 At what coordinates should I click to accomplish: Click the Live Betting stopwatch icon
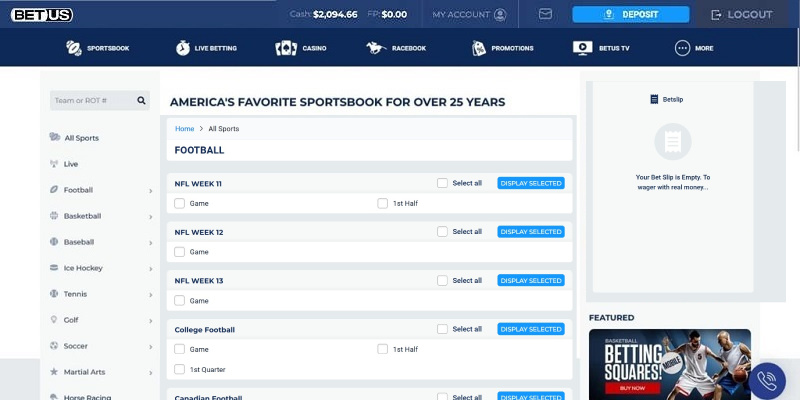click(x=183, y=48)
